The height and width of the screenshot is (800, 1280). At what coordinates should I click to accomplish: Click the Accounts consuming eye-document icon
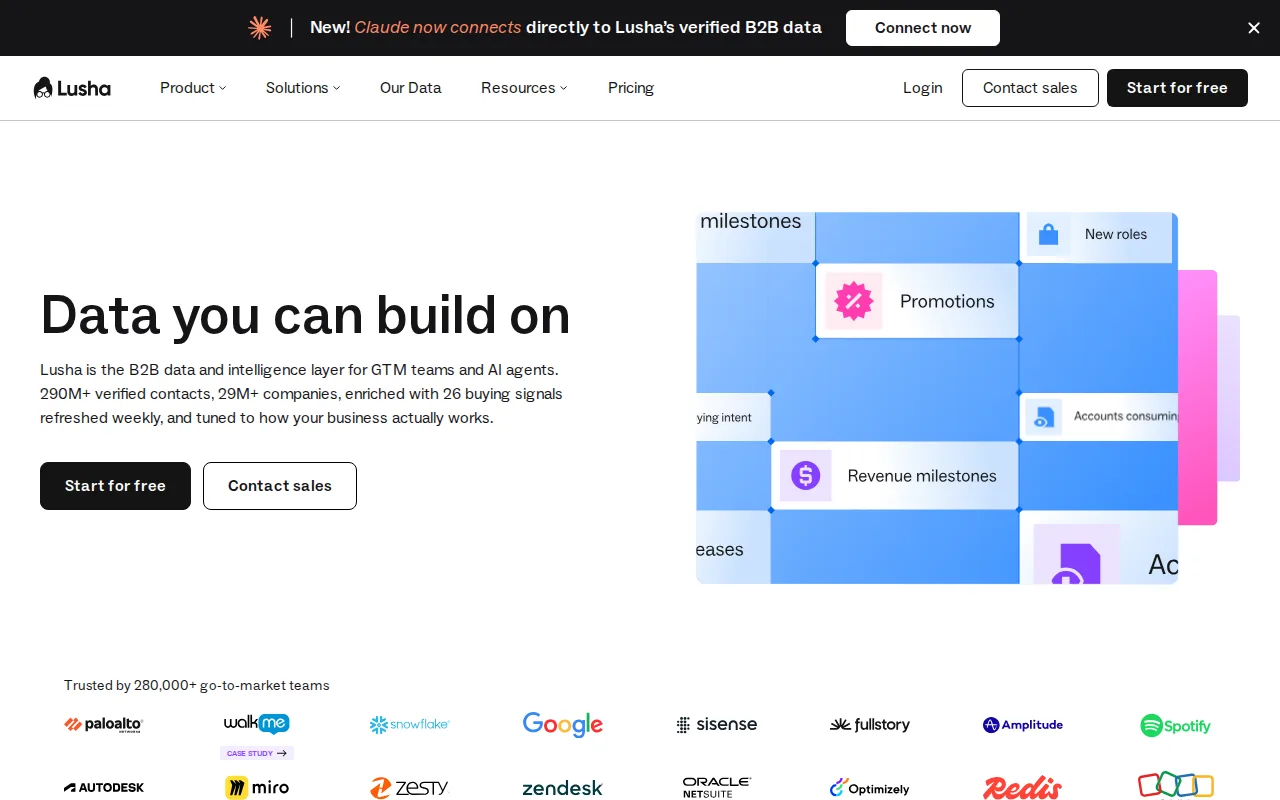pyautogui.click(x=1044, y=416)
